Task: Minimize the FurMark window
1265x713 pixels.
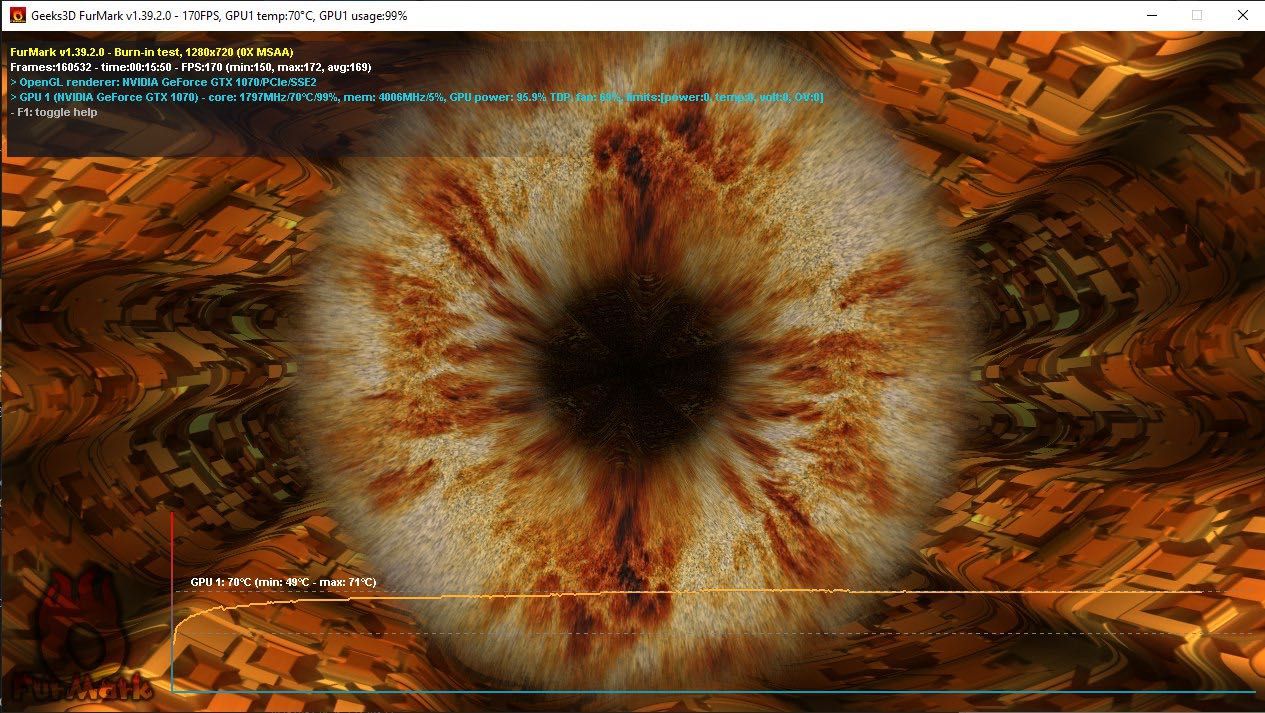Action: pos(1151,15)
